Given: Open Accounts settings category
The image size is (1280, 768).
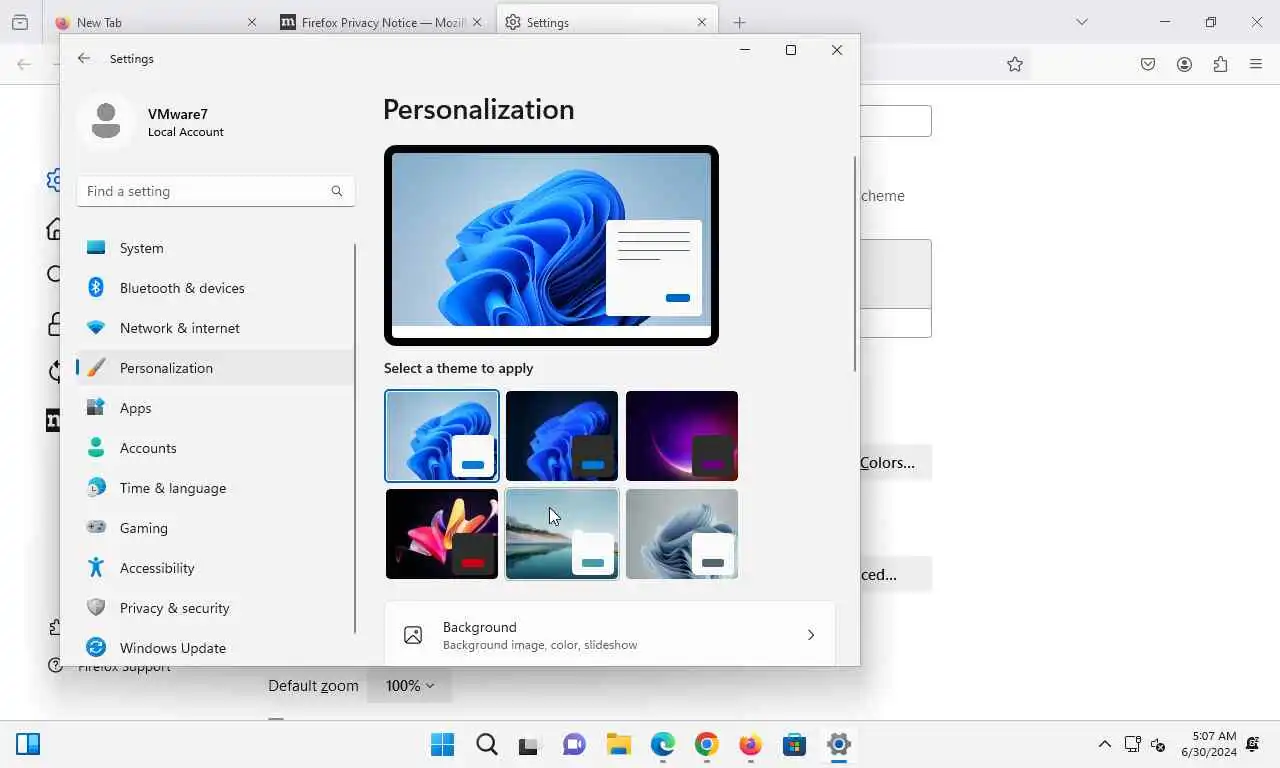Looking at the screenshot, I should 215,448.
